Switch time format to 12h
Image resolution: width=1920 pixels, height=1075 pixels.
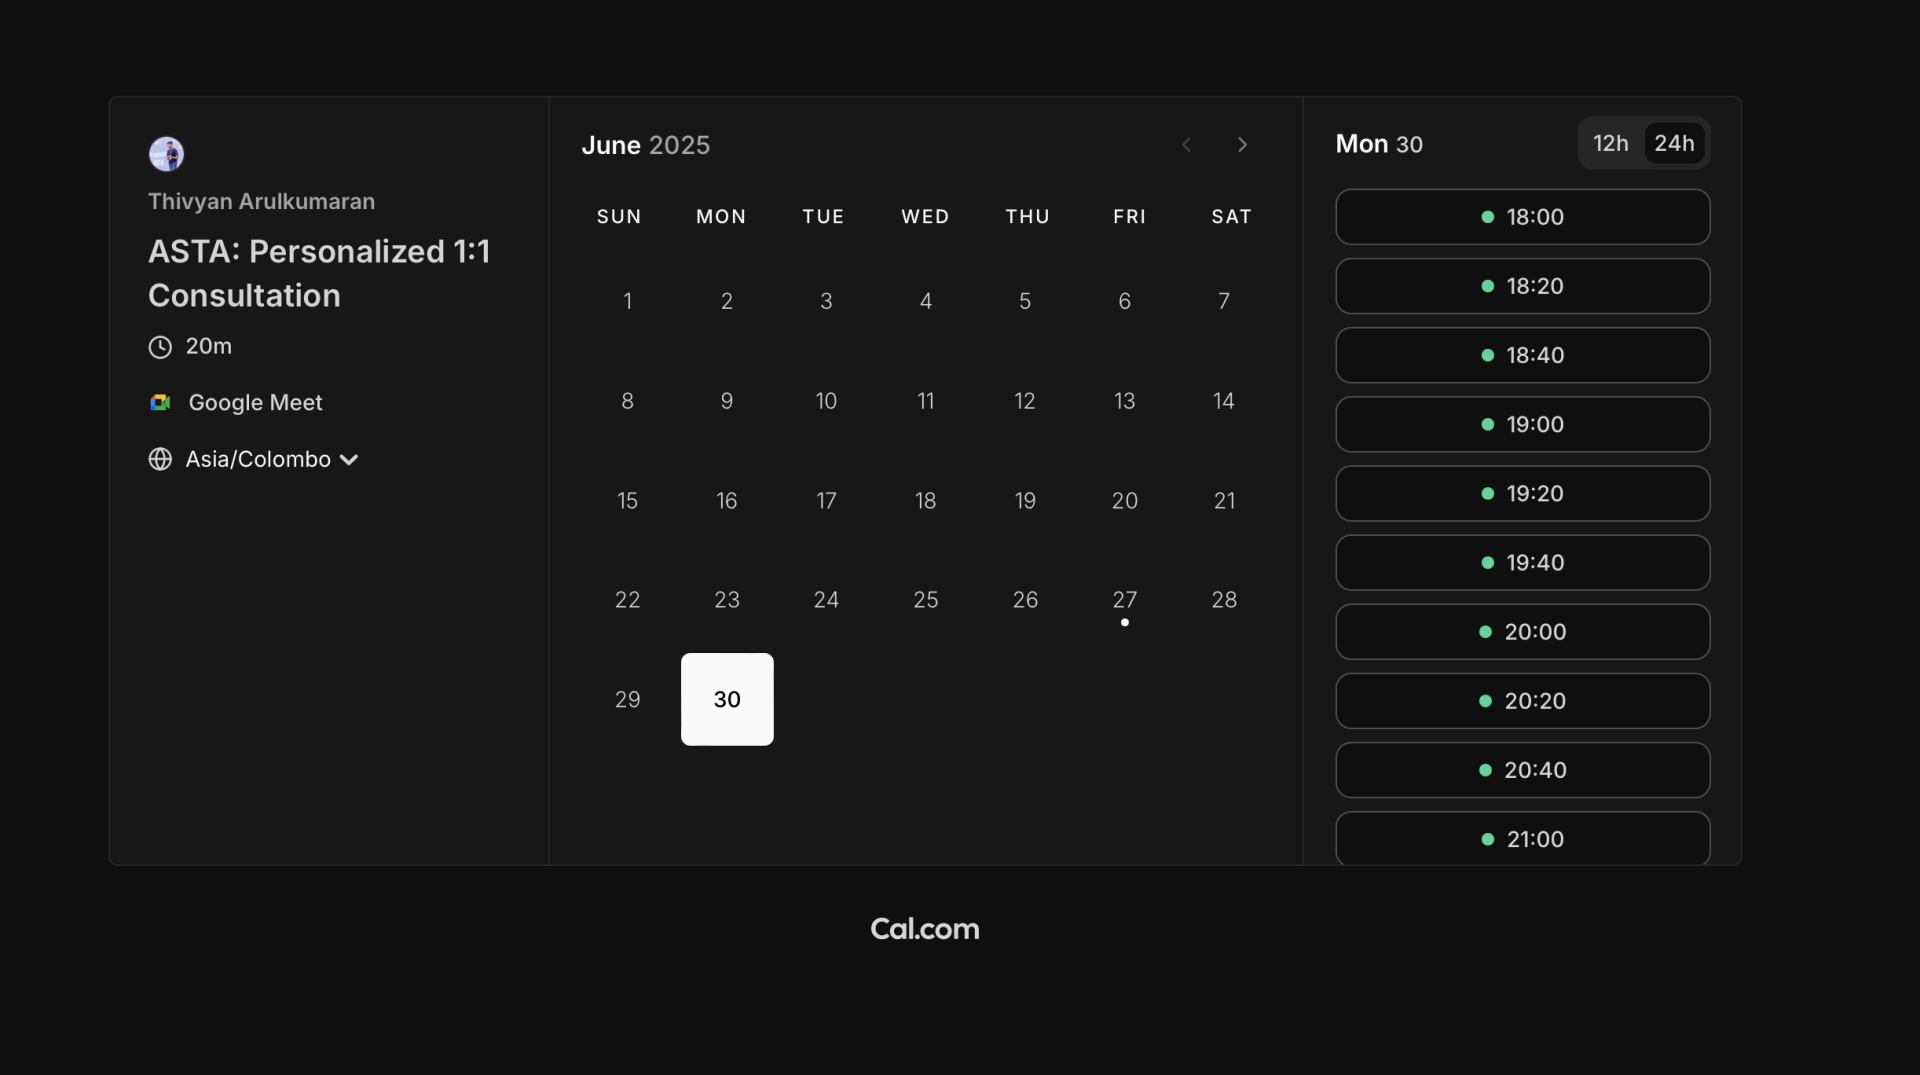click(x=1610, y=144)
